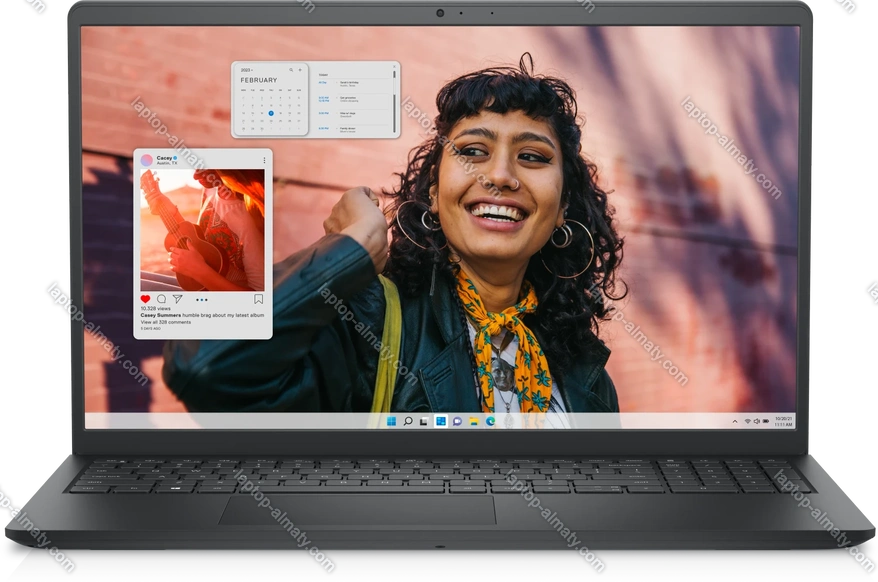
Task: Open comments via speech bubble icon
Action: point(161,299)
